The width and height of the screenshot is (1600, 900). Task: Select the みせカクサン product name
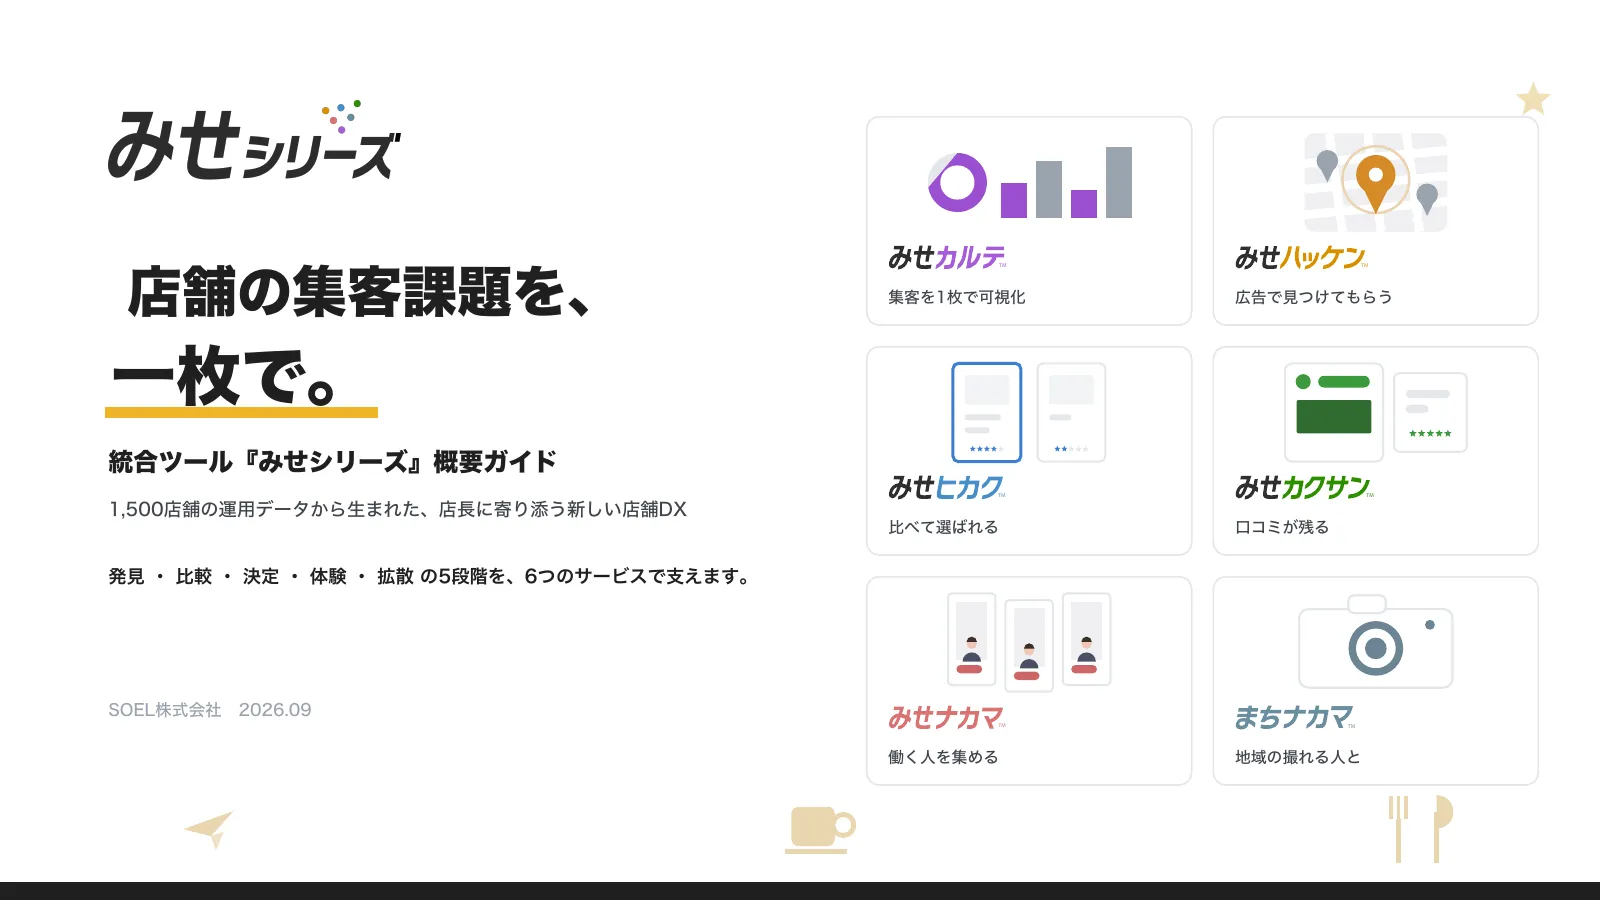coord(1304,488)
